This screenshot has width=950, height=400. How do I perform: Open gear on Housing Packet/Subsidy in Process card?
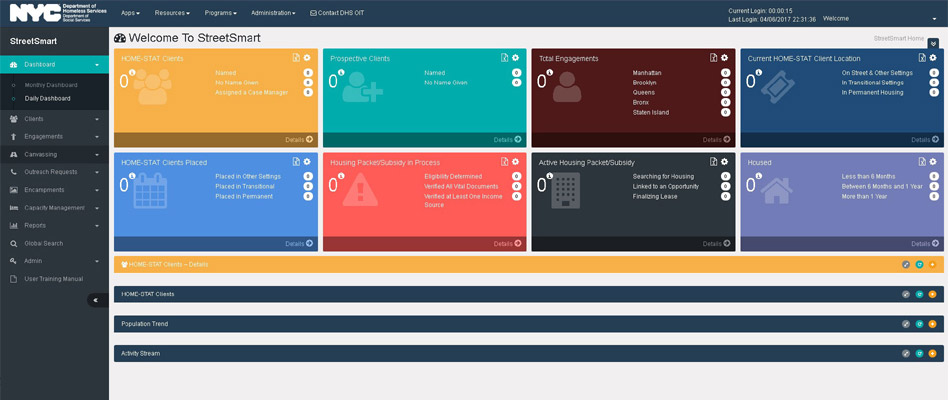point(515,162)
